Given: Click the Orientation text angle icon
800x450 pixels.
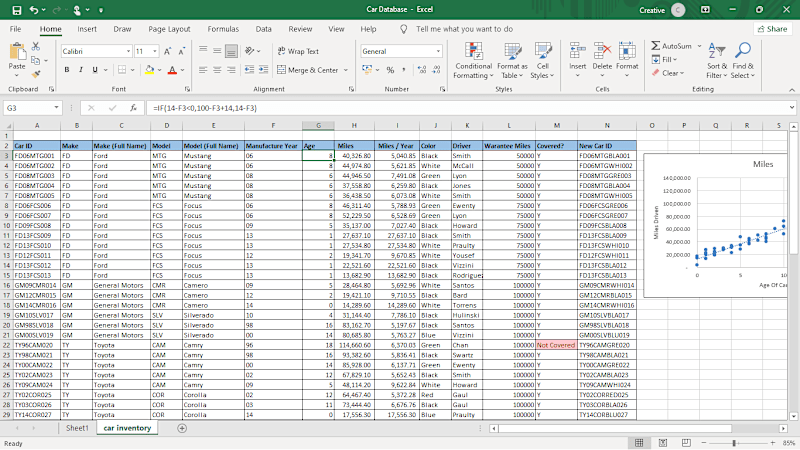Looking at the screenshot, I should click(249, 51).
